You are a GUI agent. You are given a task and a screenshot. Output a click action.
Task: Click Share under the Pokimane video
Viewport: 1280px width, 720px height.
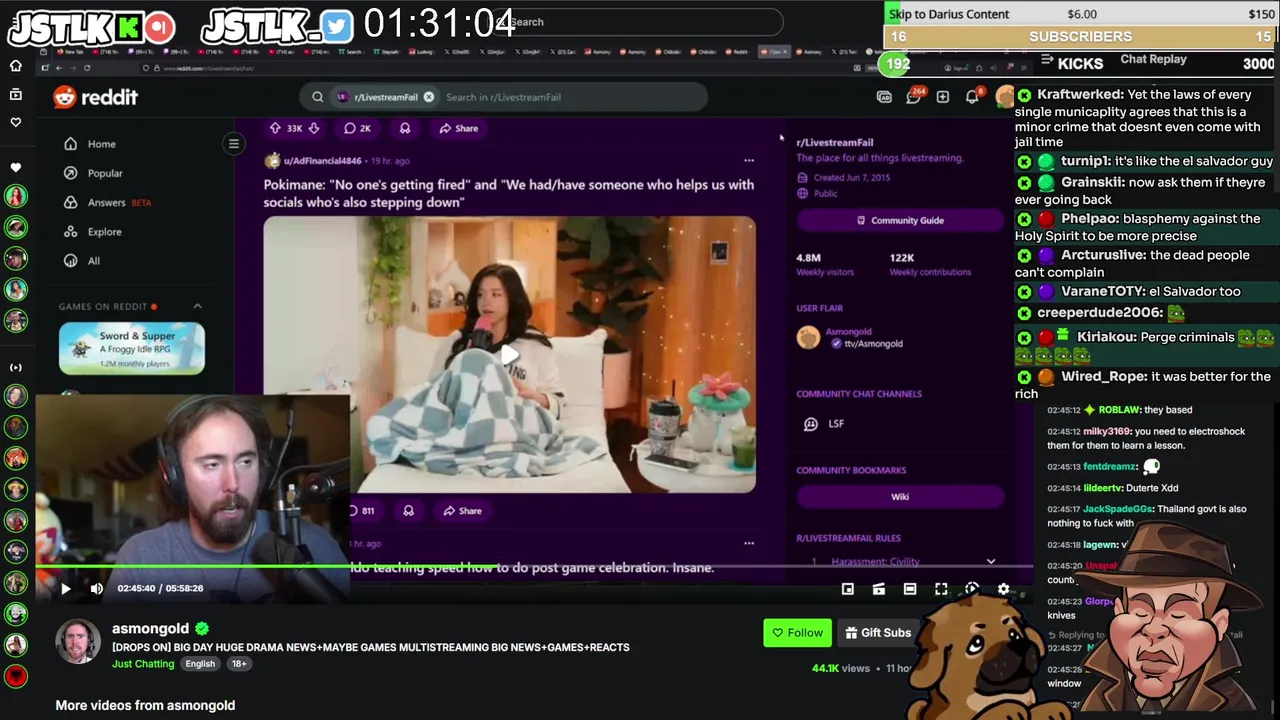click(x=462, y=511)
